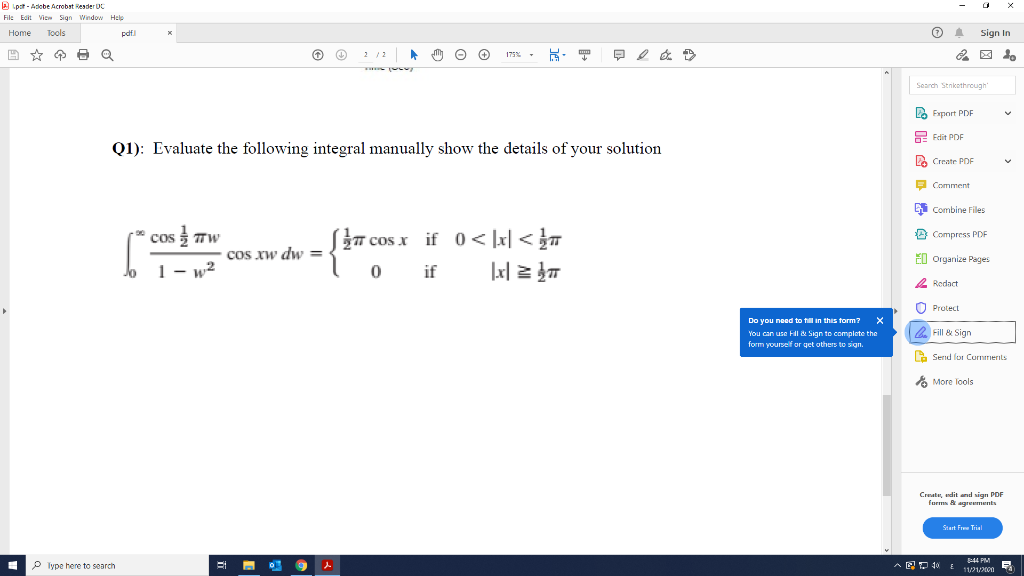Image resolution: width=1024 pixels, height=576 pixels.
Task: Open the Comment tool
Action: [946, 184]
